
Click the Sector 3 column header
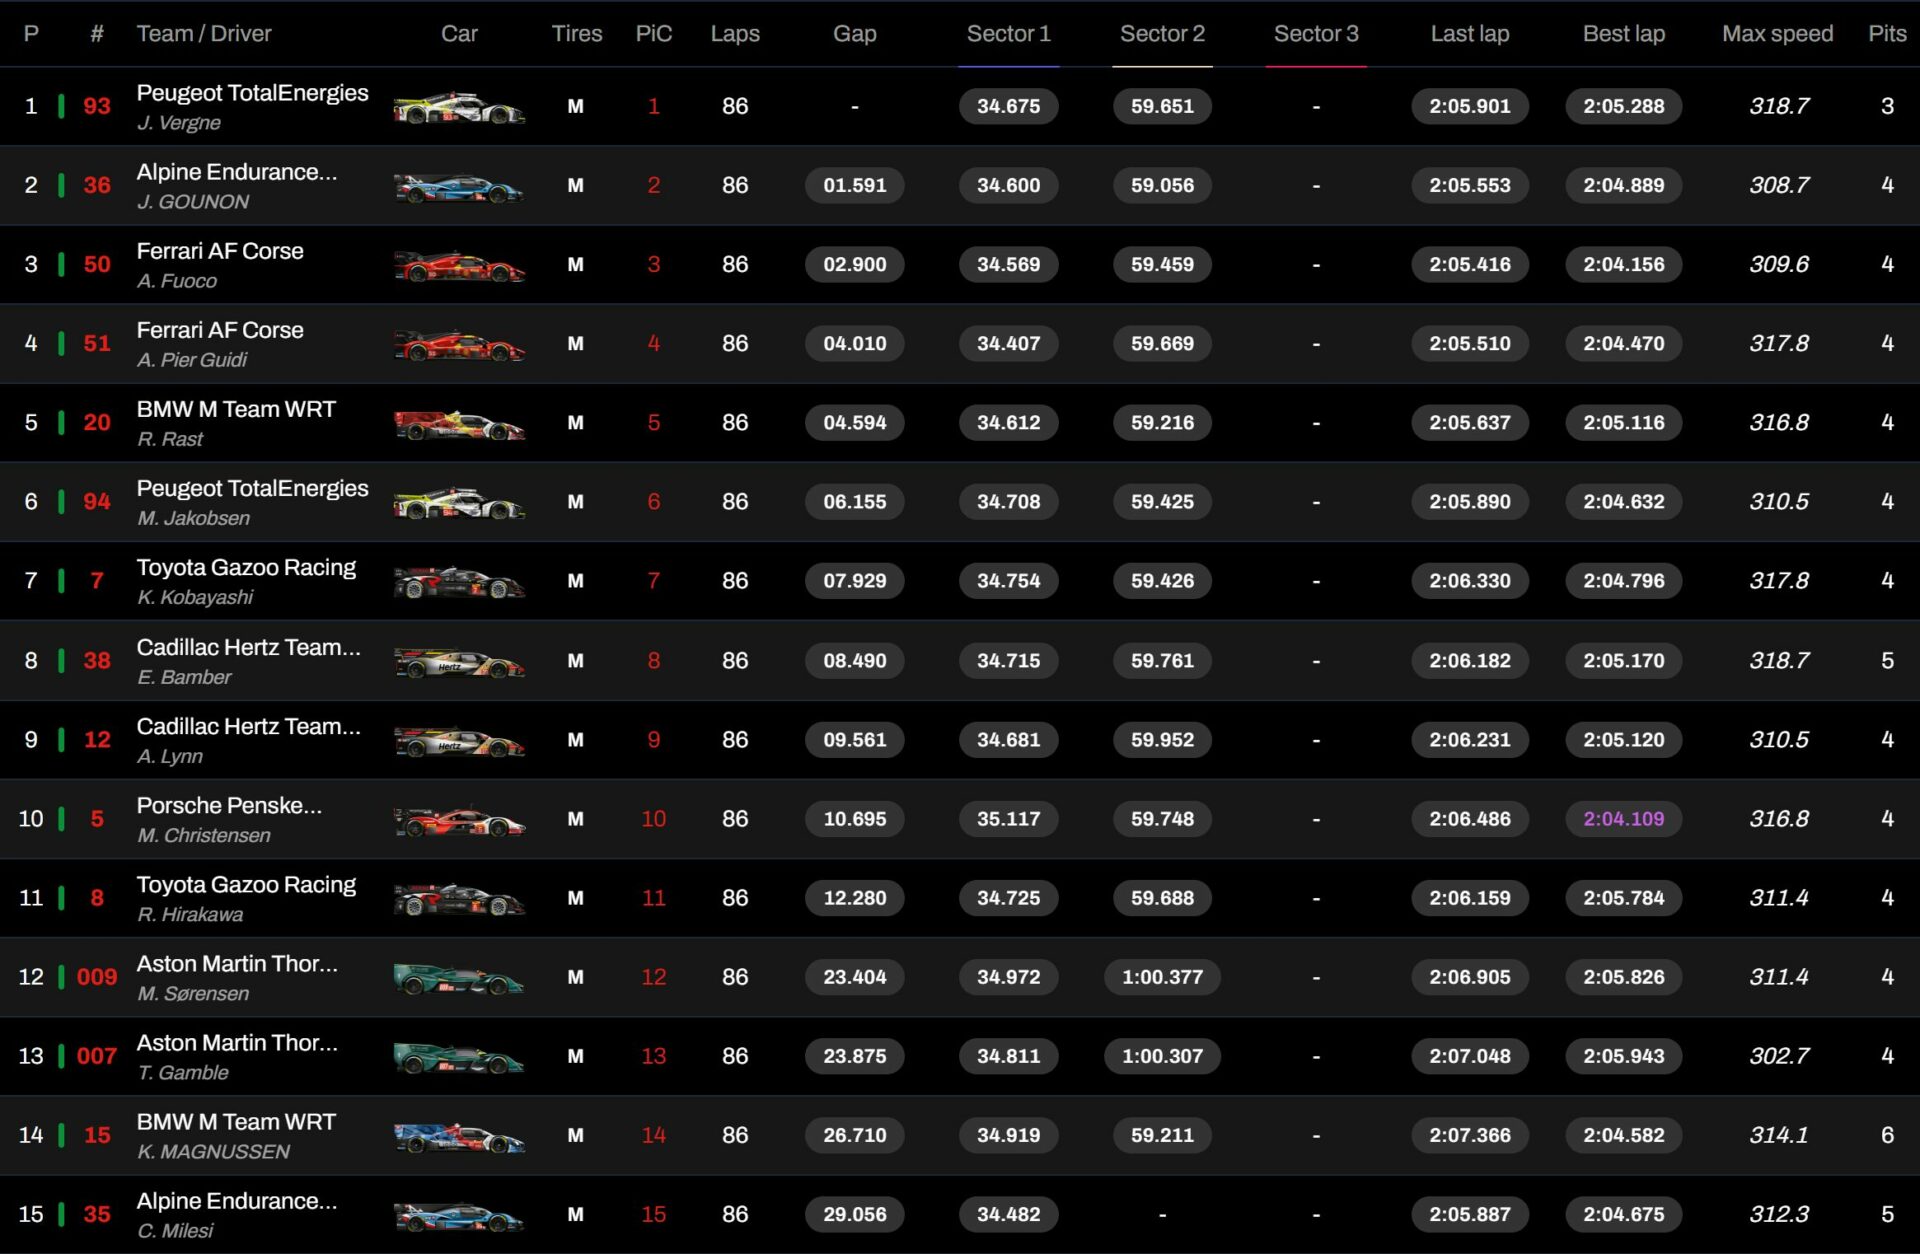pyautogui.click(x=1316, y=34)
